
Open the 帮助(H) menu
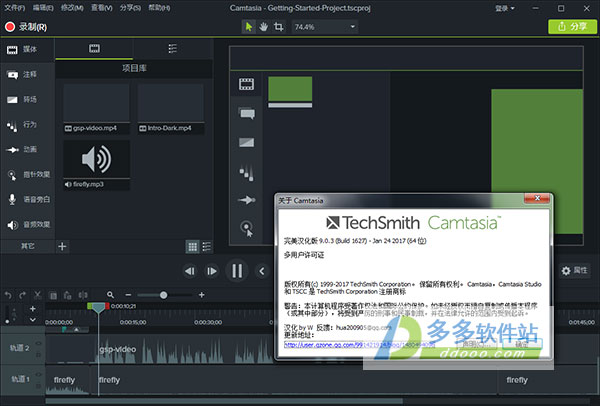(x=159, y=8)
